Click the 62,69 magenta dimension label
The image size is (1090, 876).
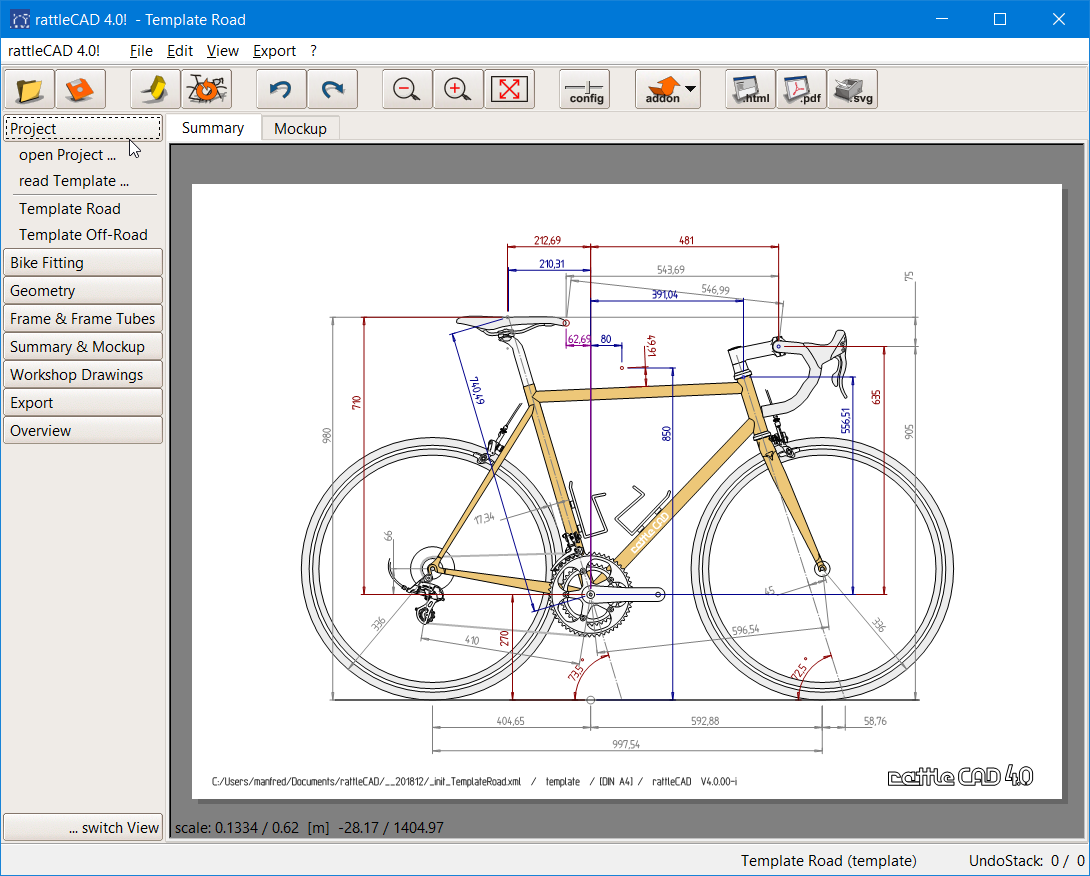coord(579,339)
